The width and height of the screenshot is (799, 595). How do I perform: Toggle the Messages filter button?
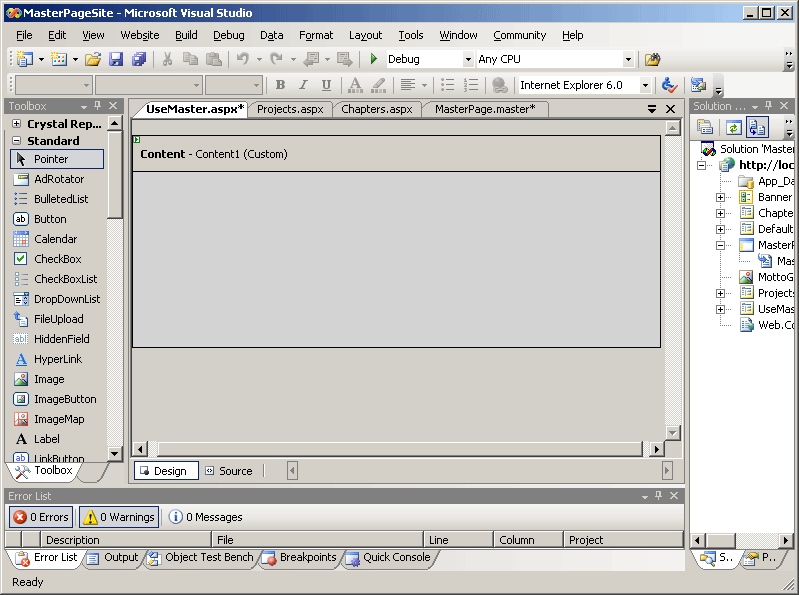[x=205, y=517]
